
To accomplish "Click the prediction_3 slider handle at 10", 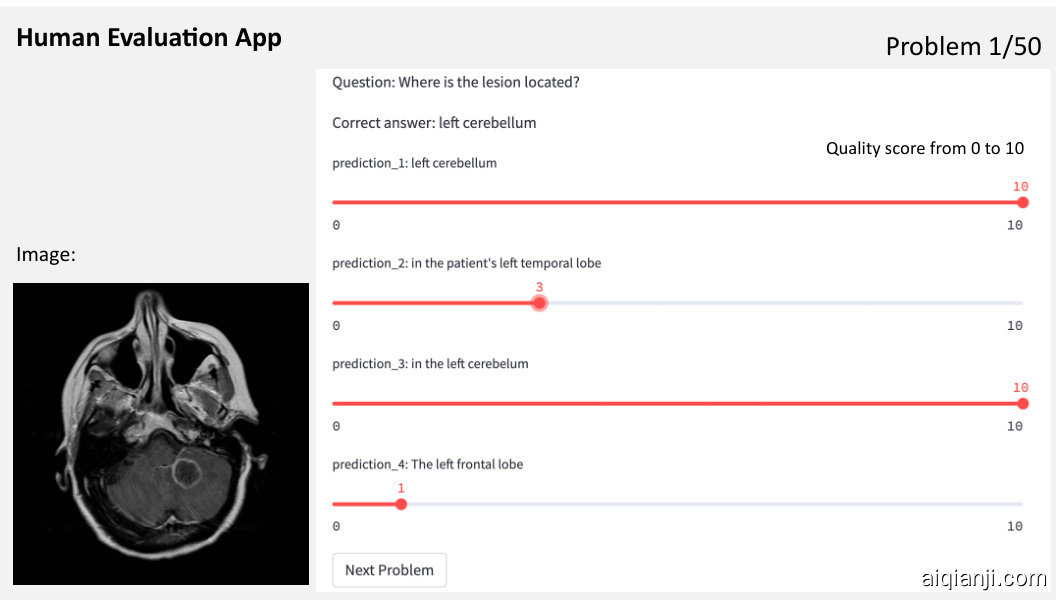I will tap(1022, 403).
